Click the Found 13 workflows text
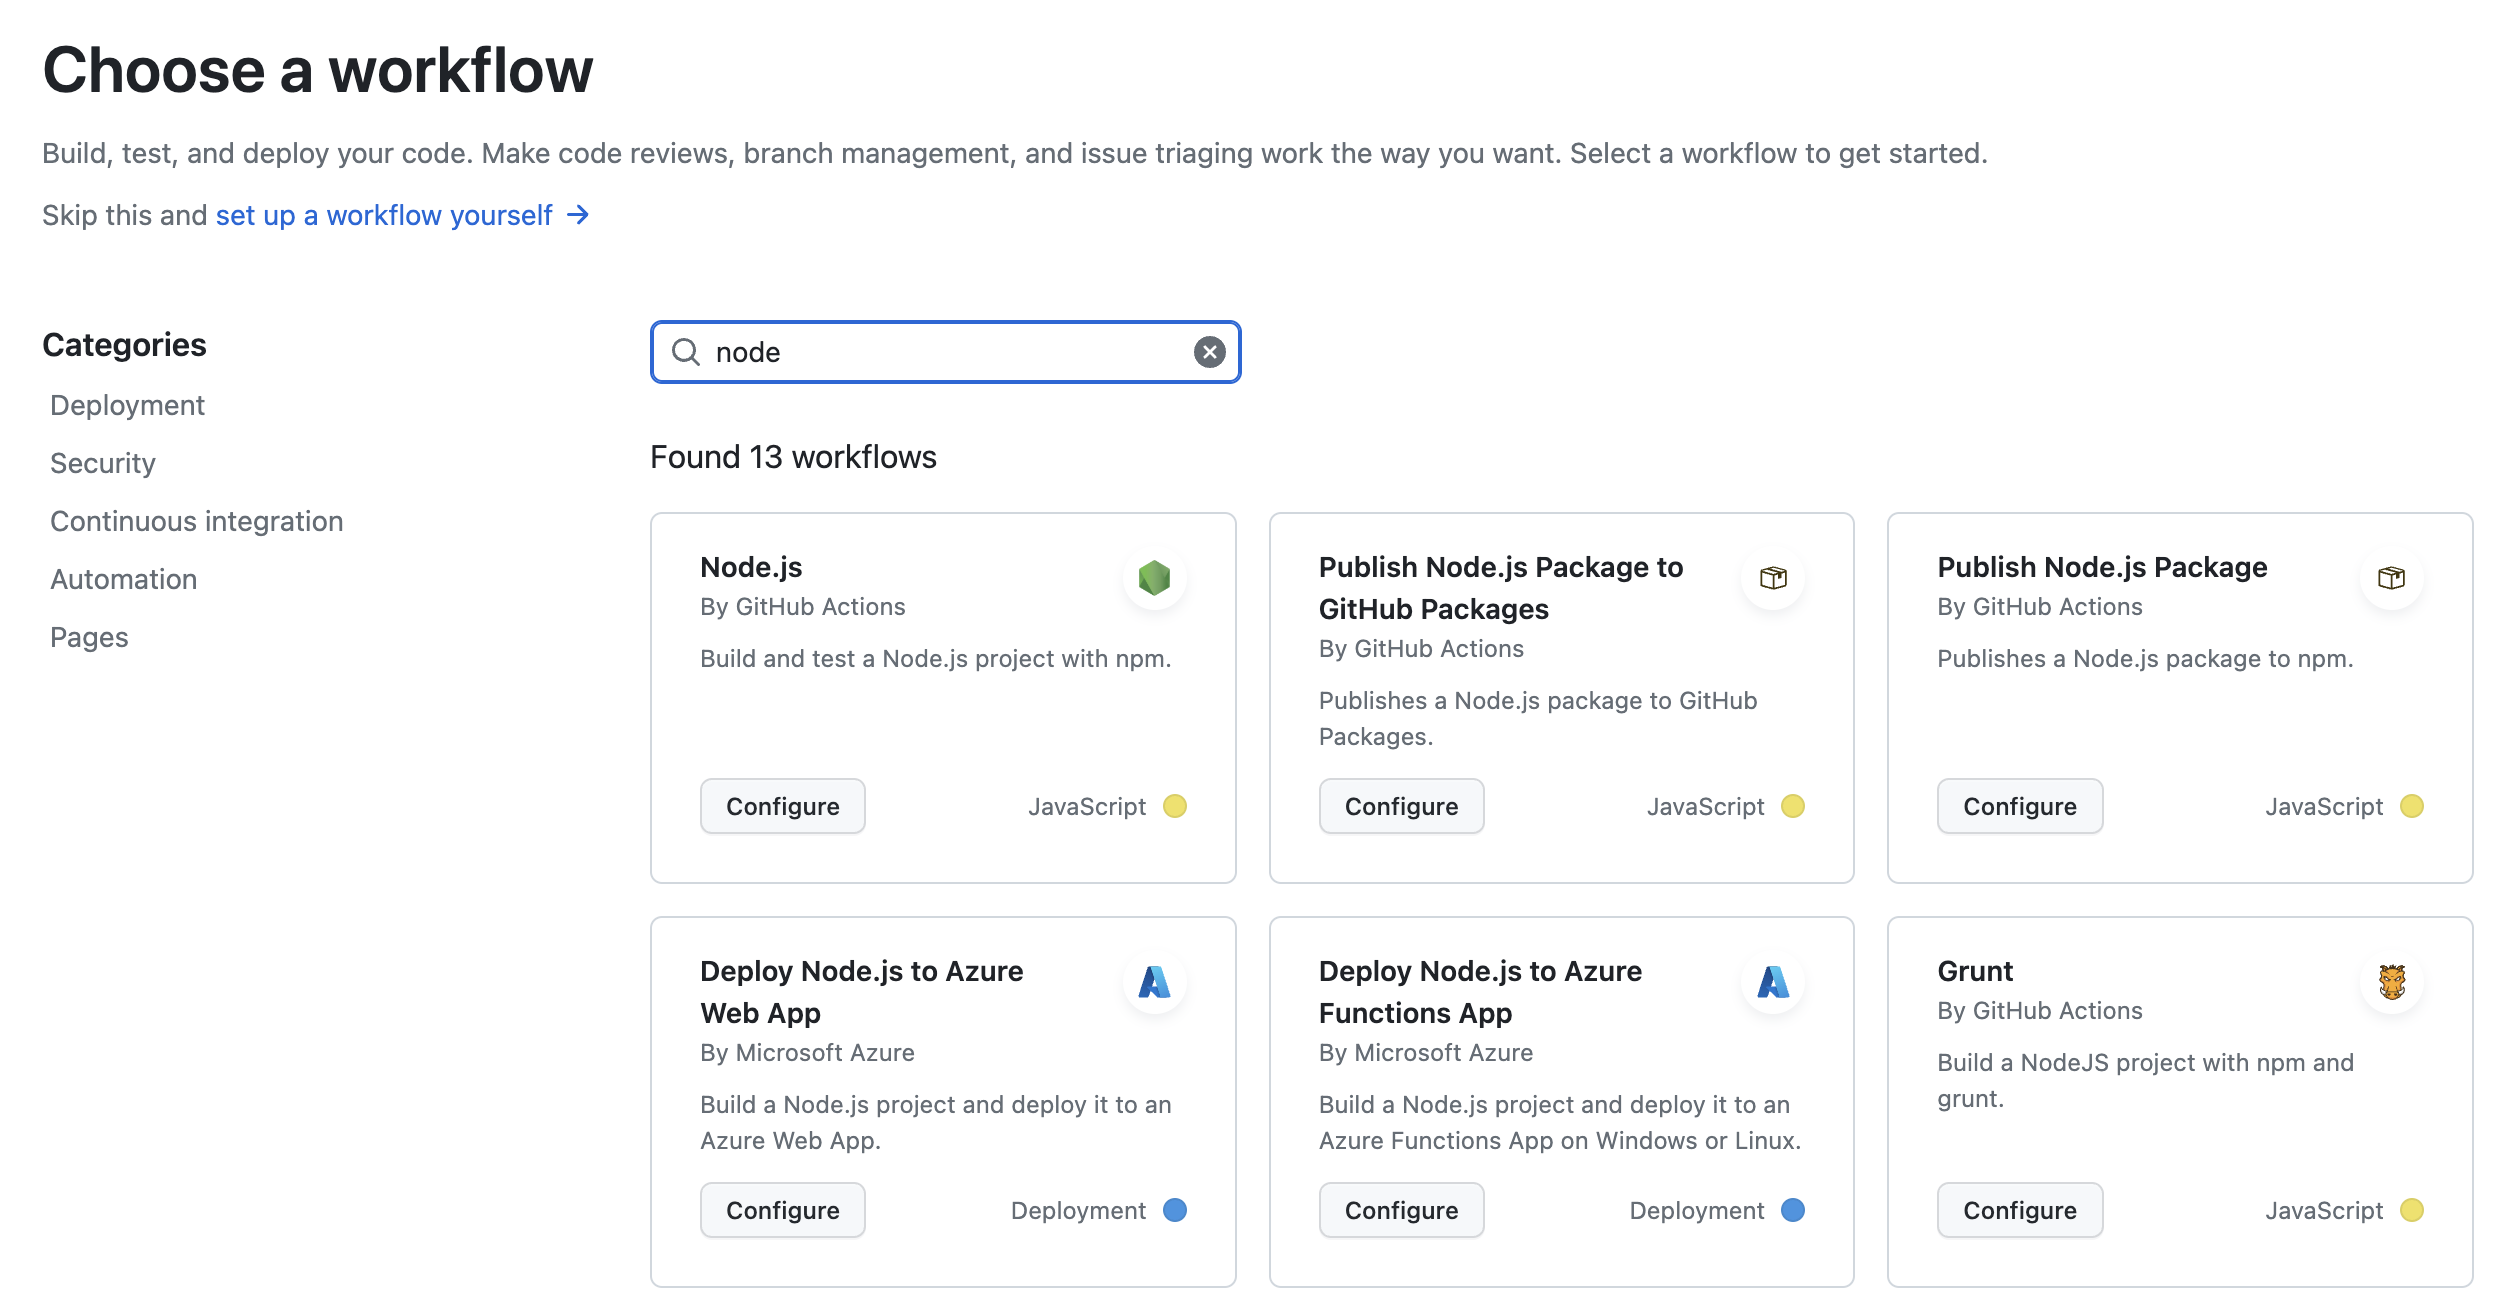 click(793, 457)
